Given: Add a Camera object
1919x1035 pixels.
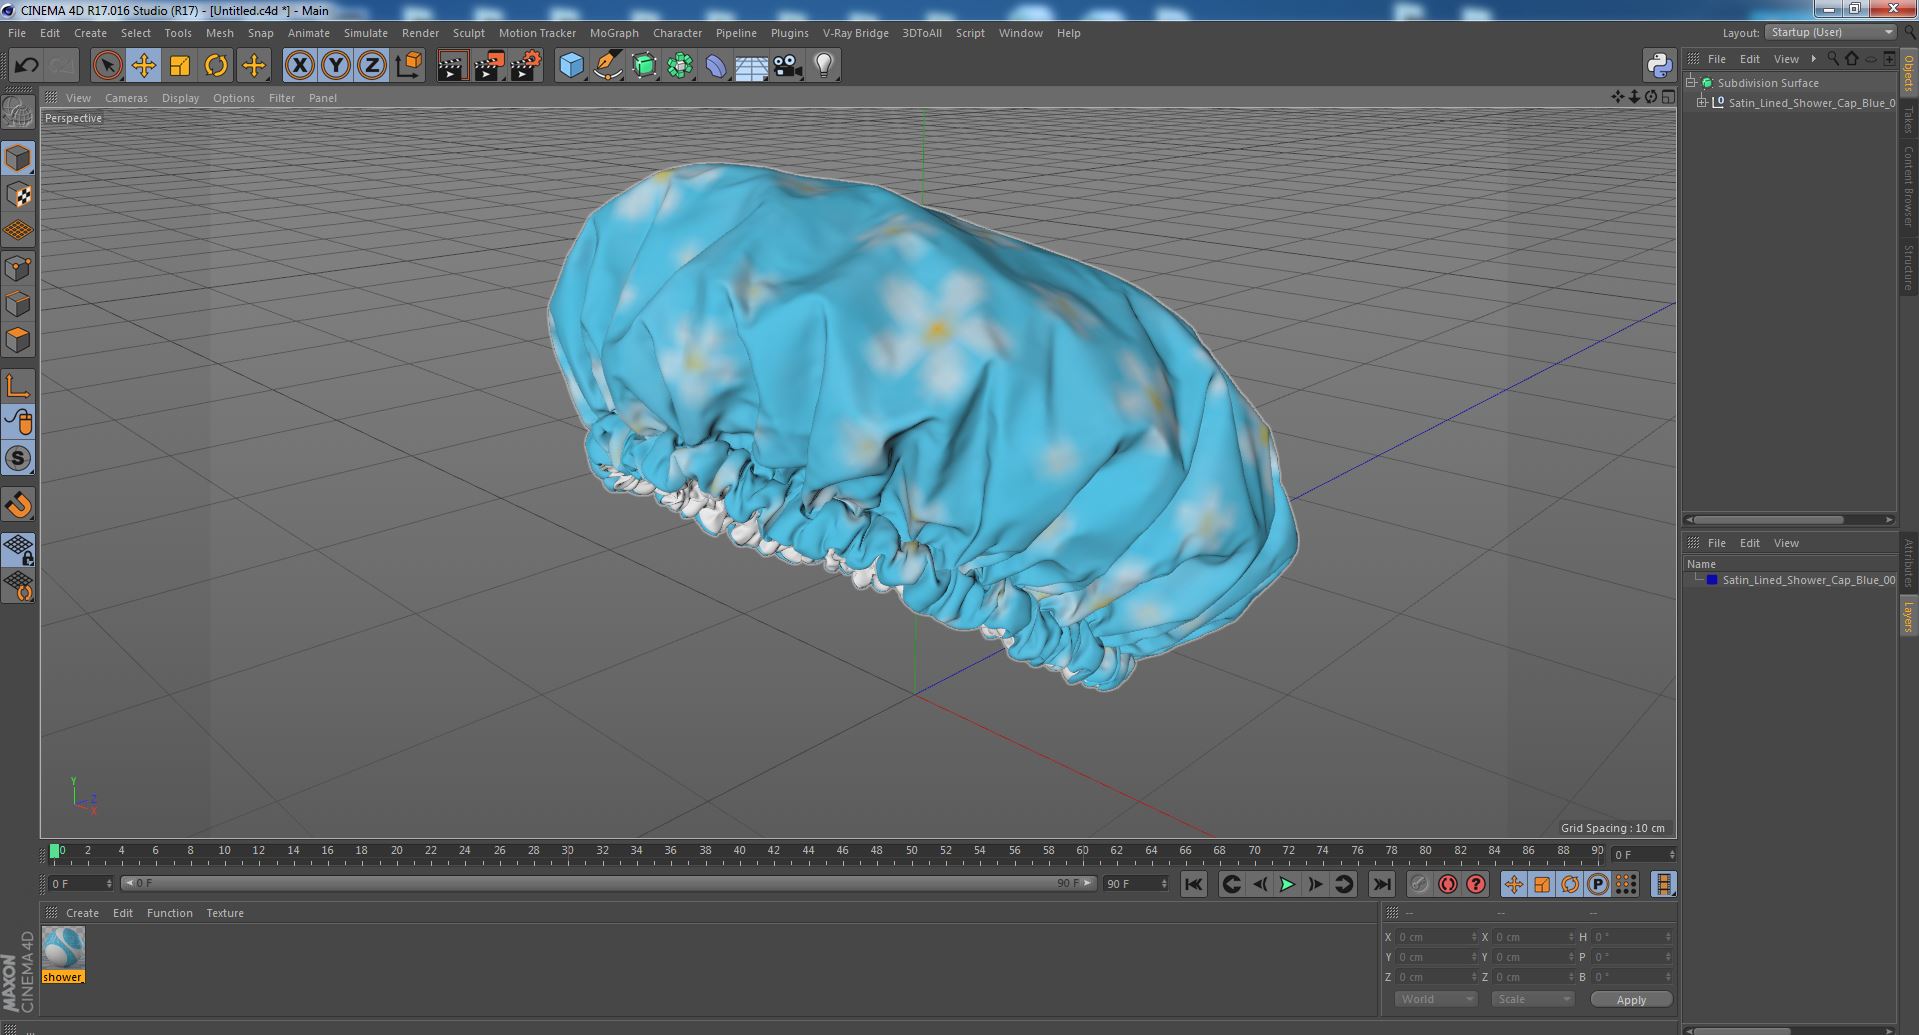Looking at the screenshot, I should tap(787, 66).
